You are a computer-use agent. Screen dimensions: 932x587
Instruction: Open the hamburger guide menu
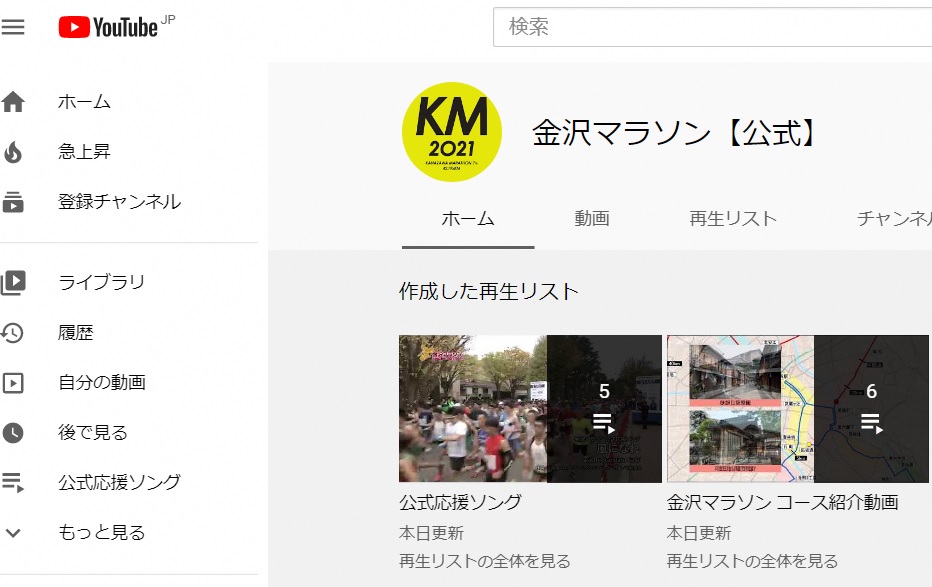click(x=12, y=27)
